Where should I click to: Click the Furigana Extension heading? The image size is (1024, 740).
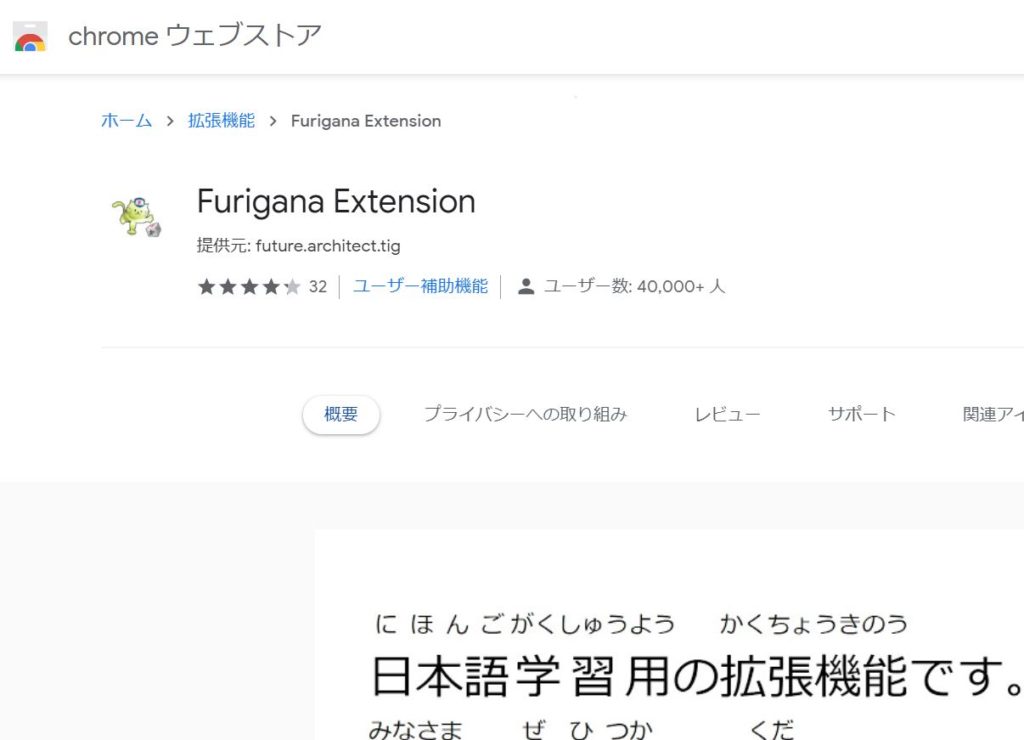coord(336,201)
